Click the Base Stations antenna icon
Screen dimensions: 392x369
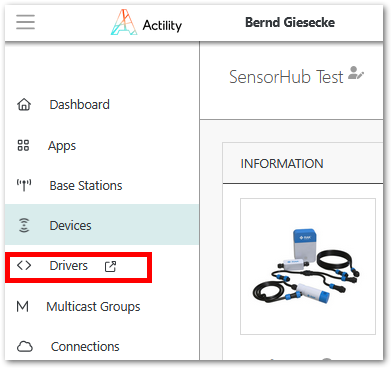point(24,185)
